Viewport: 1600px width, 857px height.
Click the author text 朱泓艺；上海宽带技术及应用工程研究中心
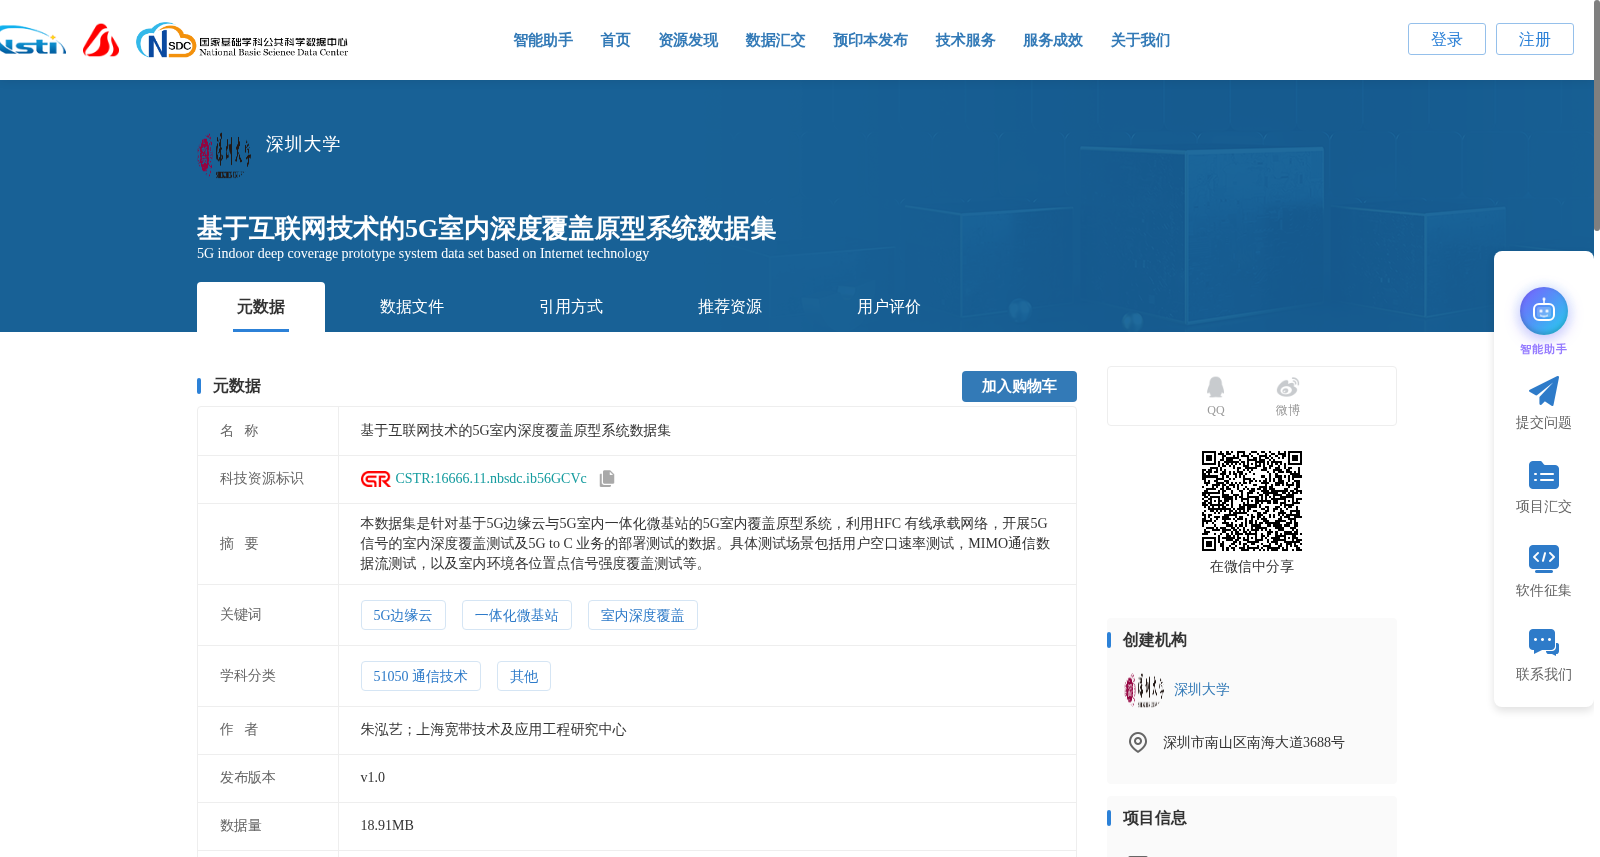click(x=493, y=730)
